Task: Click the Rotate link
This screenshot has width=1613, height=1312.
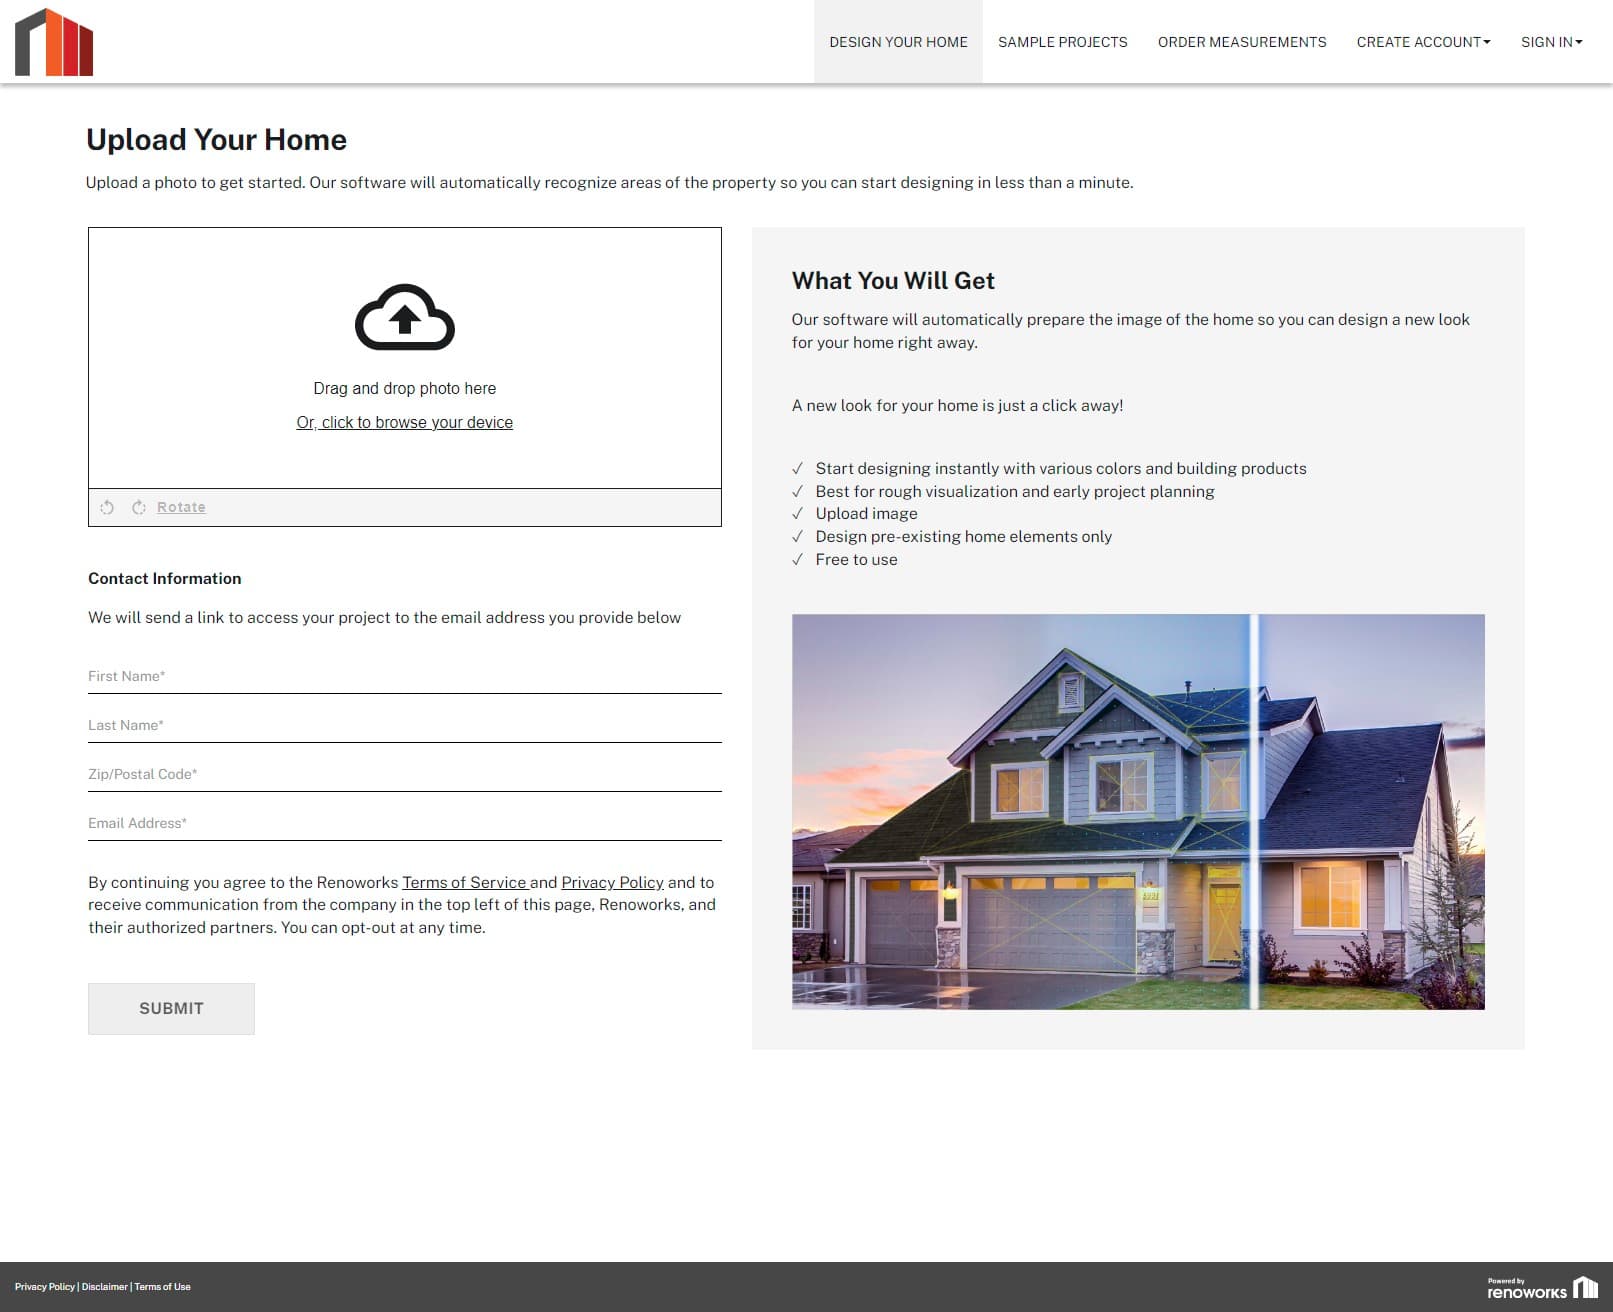Action: click(181, 507)
